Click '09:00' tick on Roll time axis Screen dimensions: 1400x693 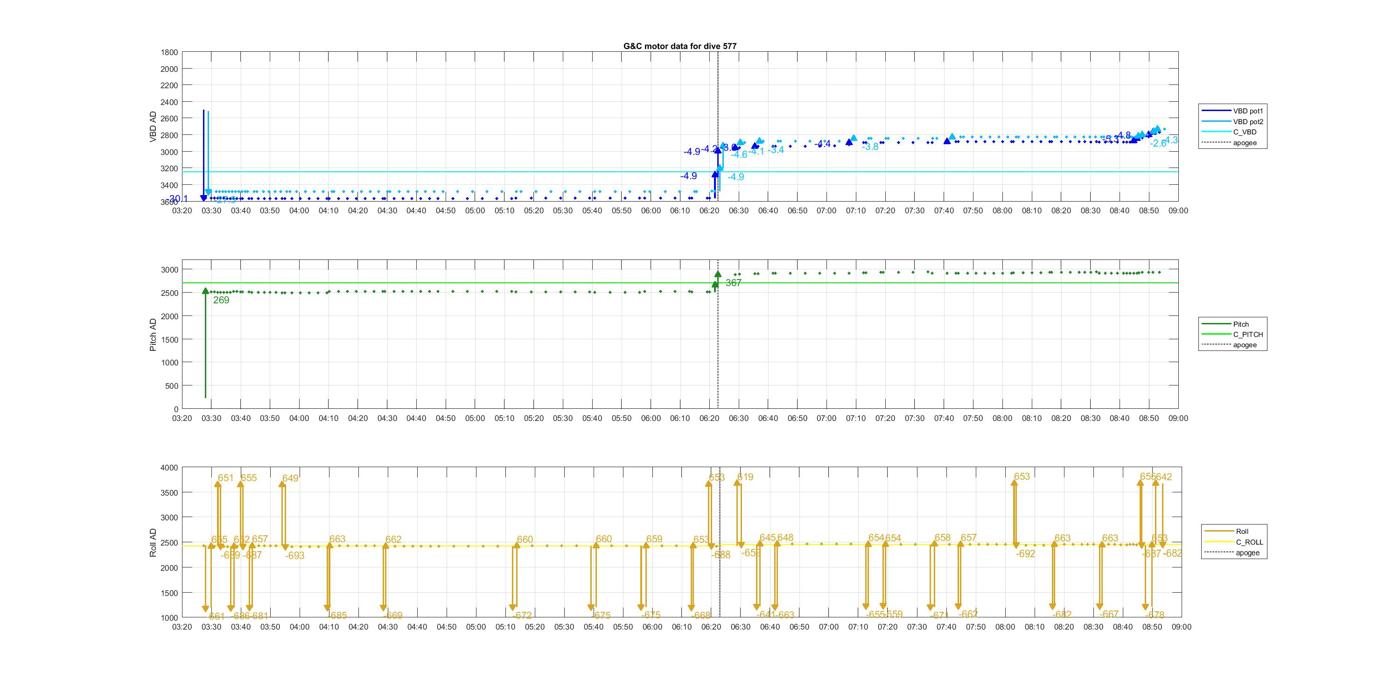[1180, 627]
